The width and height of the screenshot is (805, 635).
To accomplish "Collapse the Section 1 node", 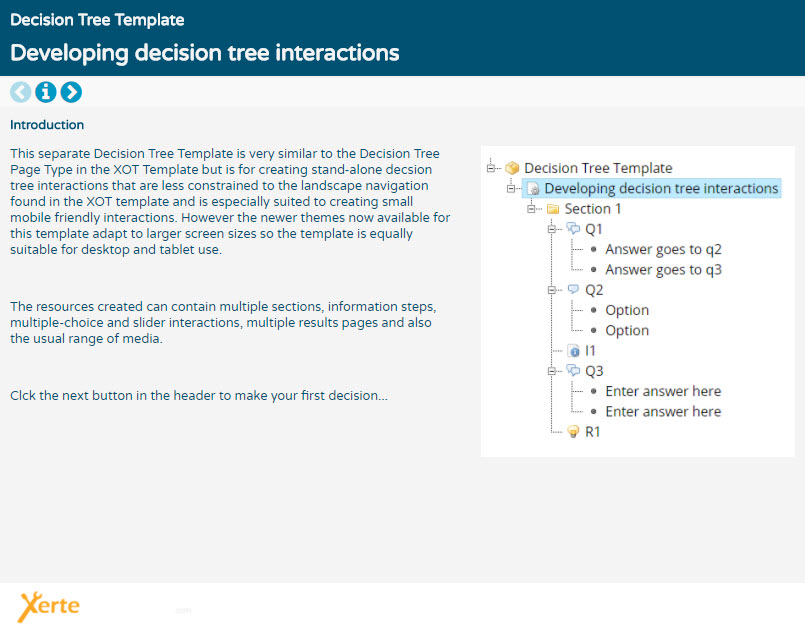I will tap(531, 208).
